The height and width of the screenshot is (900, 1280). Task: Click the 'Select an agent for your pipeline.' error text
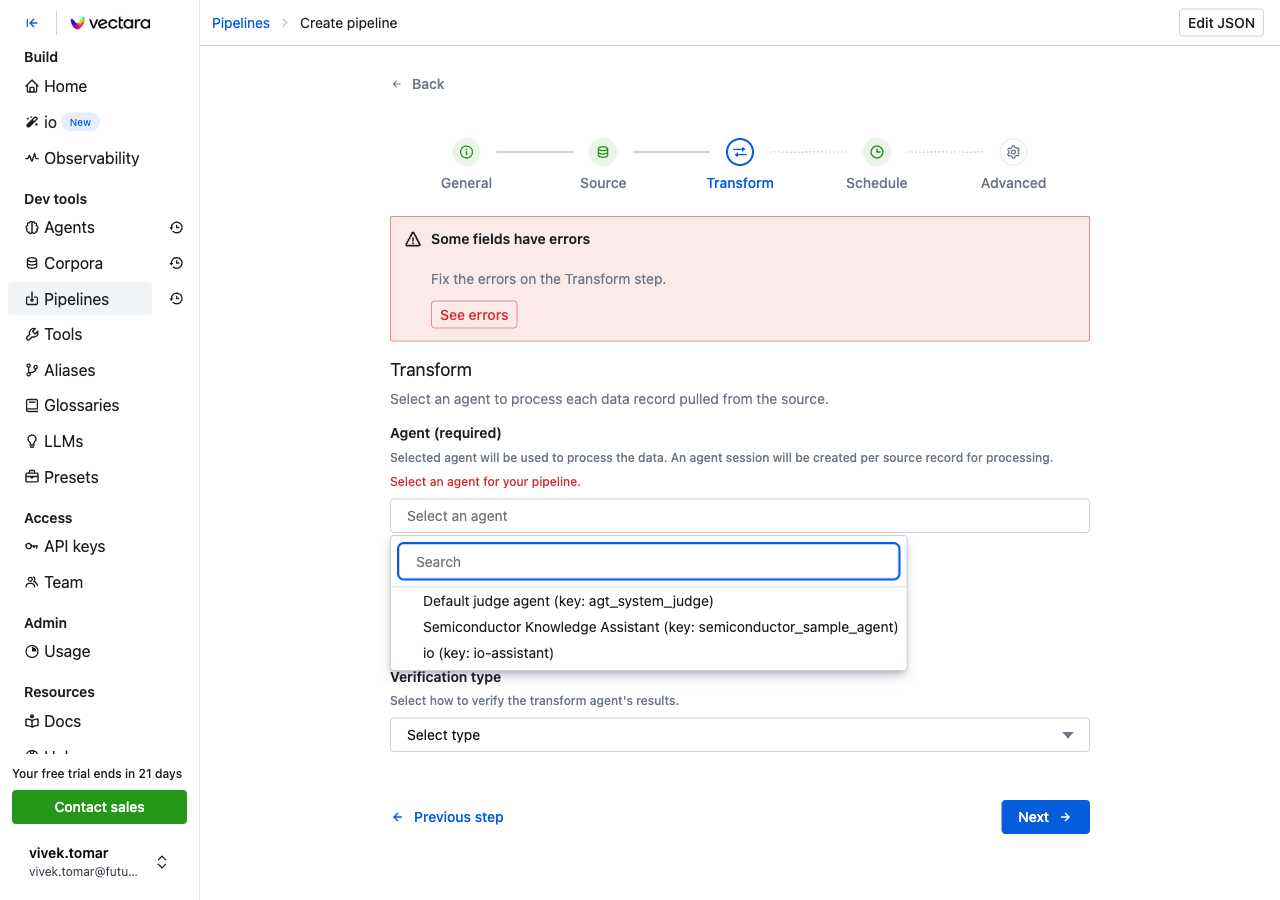point(485,482)
